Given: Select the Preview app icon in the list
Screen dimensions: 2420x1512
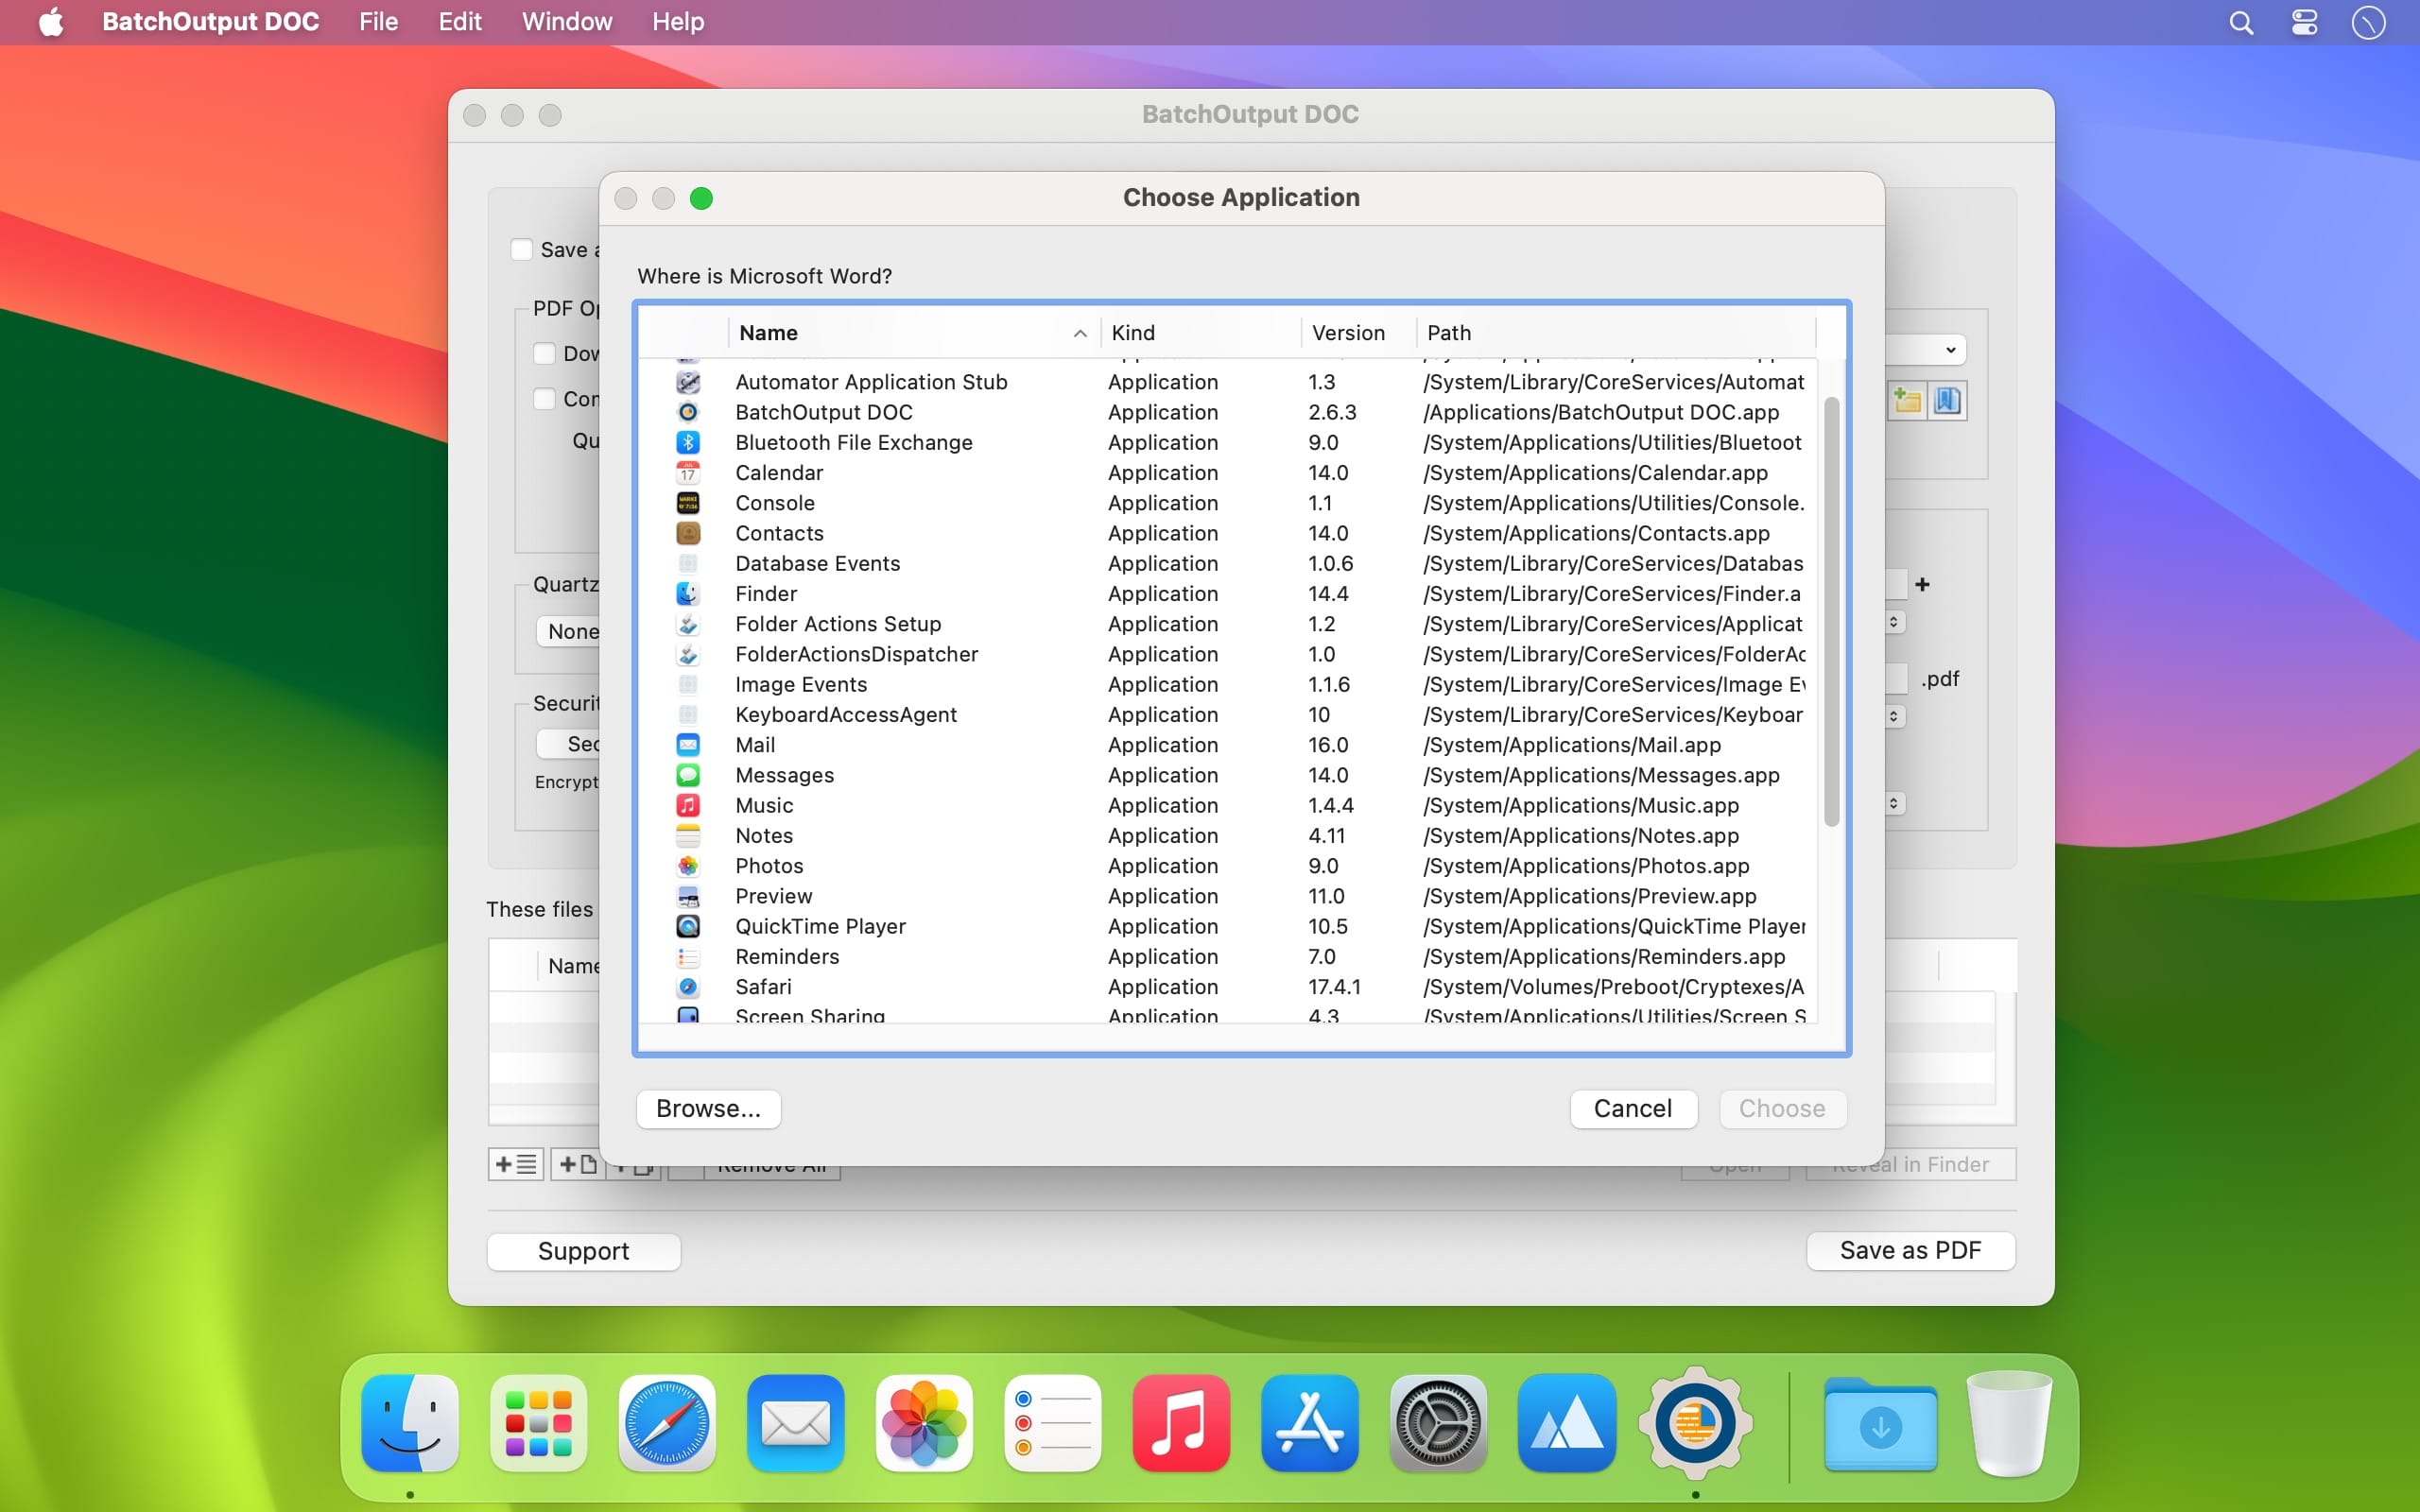Looking at the screenshot, I should point(688,896).
